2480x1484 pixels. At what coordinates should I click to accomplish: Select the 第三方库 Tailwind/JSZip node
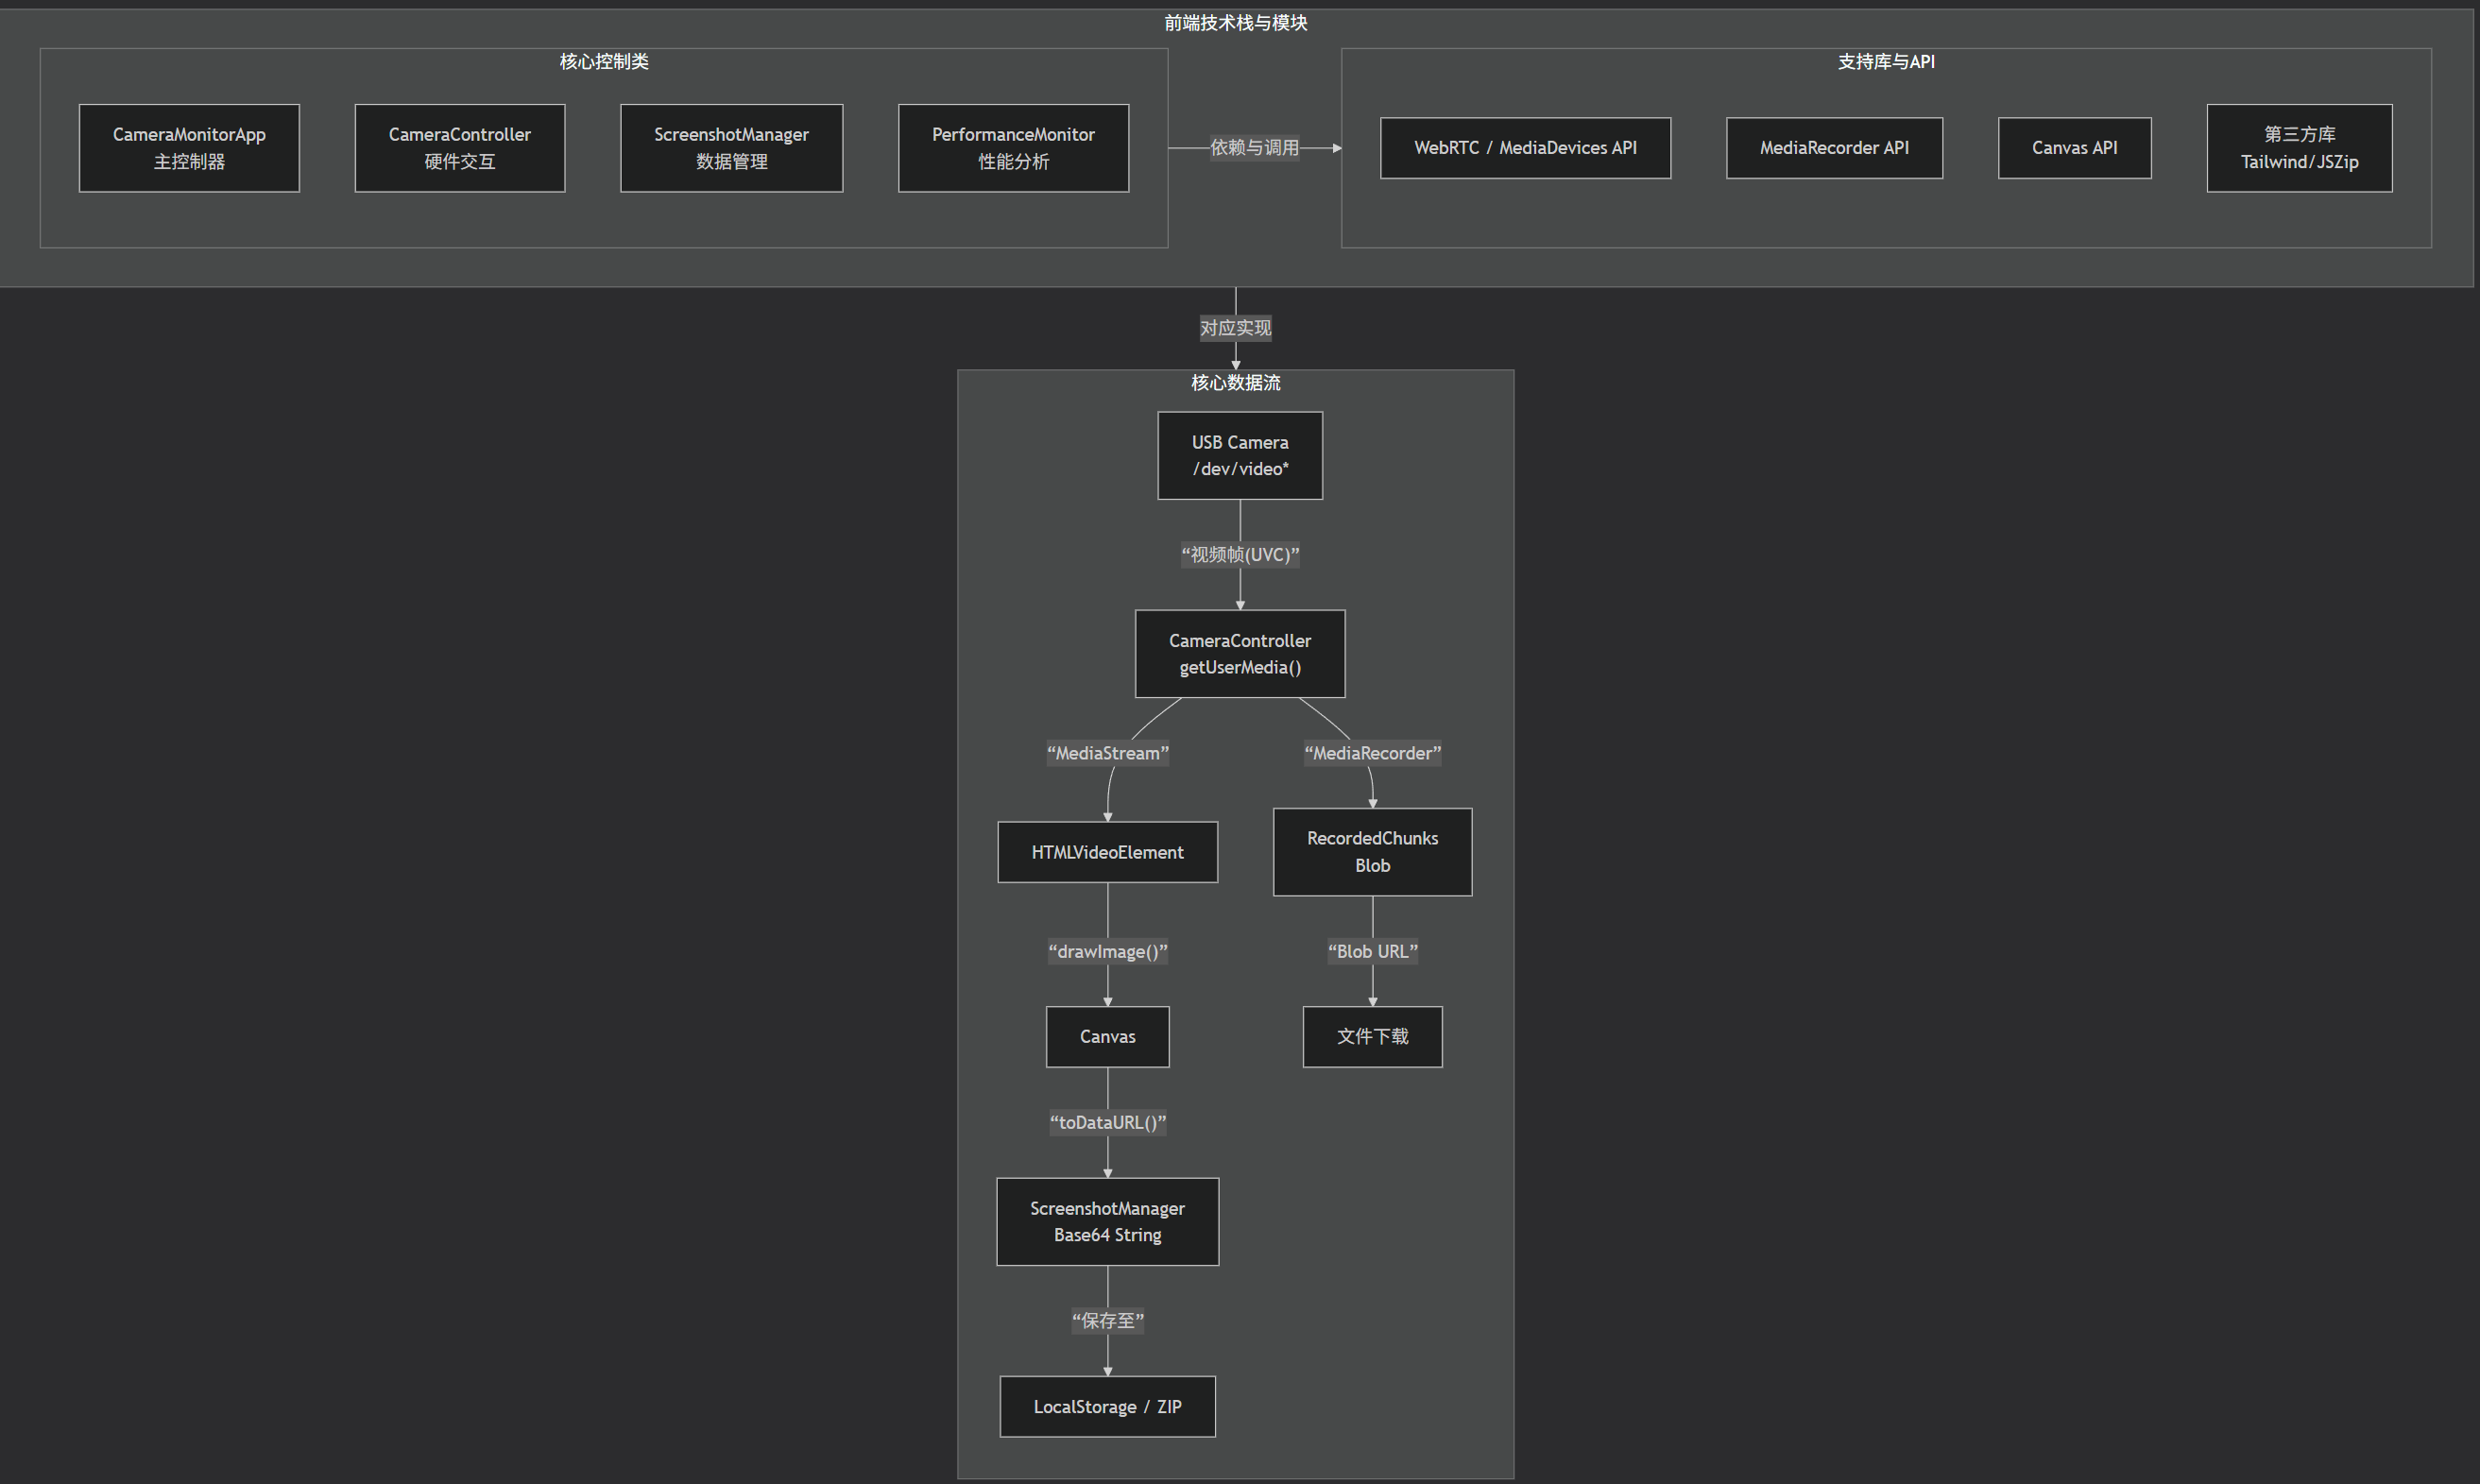click(x=2299, y=148)
